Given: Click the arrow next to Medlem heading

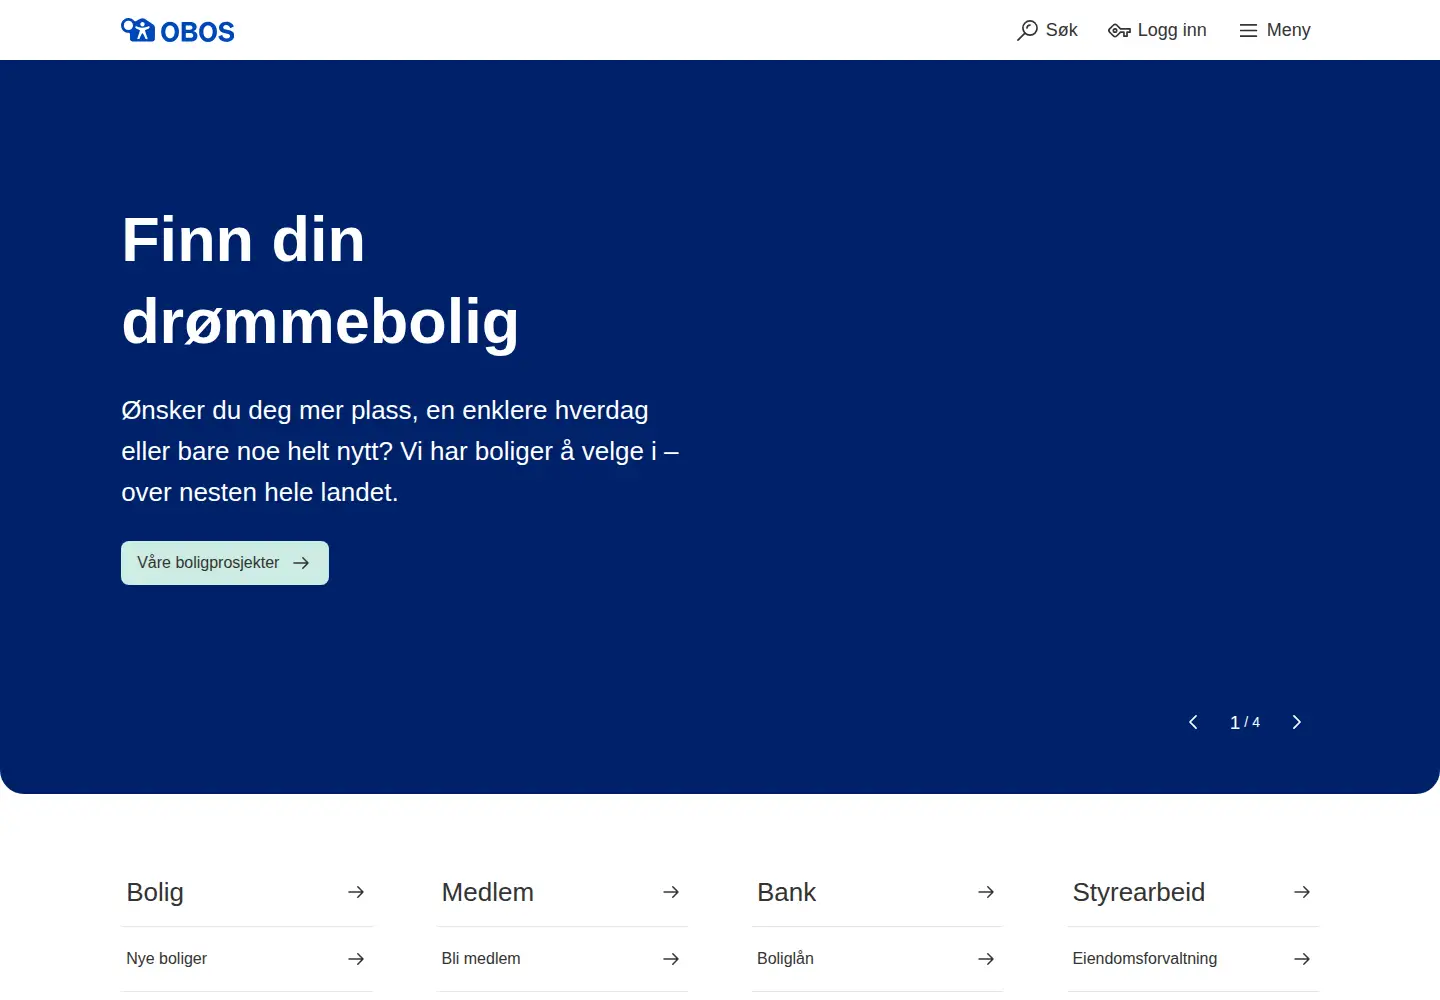Looking at the screenshot, I should pyautogui.click(x=671, y=892).
